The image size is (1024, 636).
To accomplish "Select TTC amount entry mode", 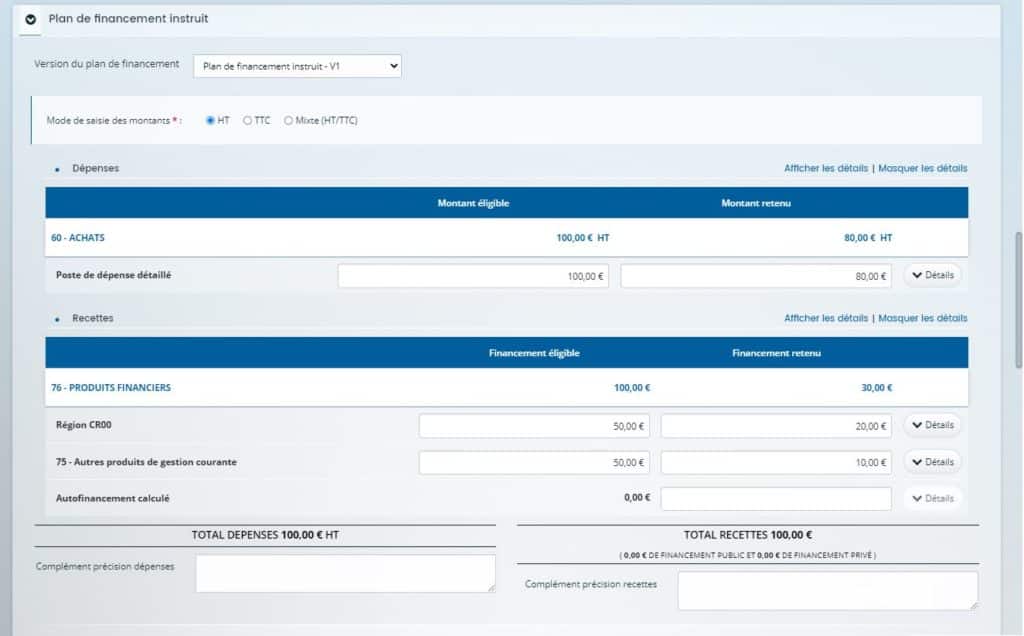I will (248, 120).
